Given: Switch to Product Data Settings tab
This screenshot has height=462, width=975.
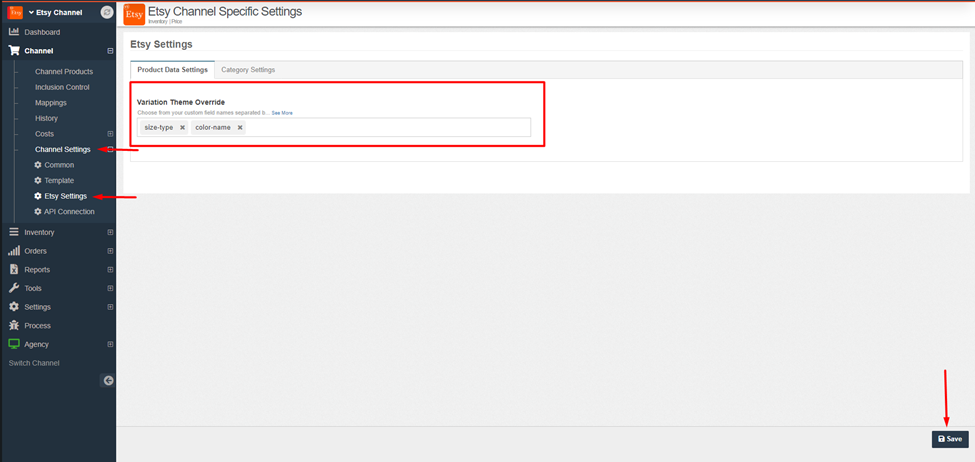Looking at the screenshot, I should (172, 70).
